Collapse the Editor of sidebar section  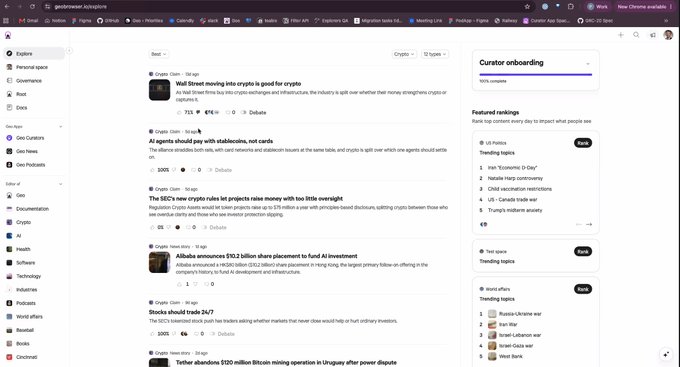pos(60,184)
